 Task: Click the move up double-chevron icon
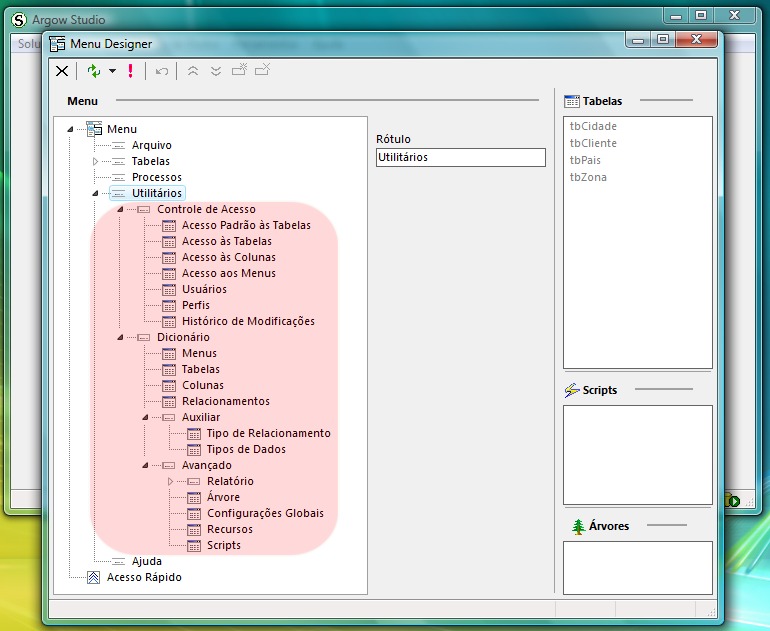point(192,71)
